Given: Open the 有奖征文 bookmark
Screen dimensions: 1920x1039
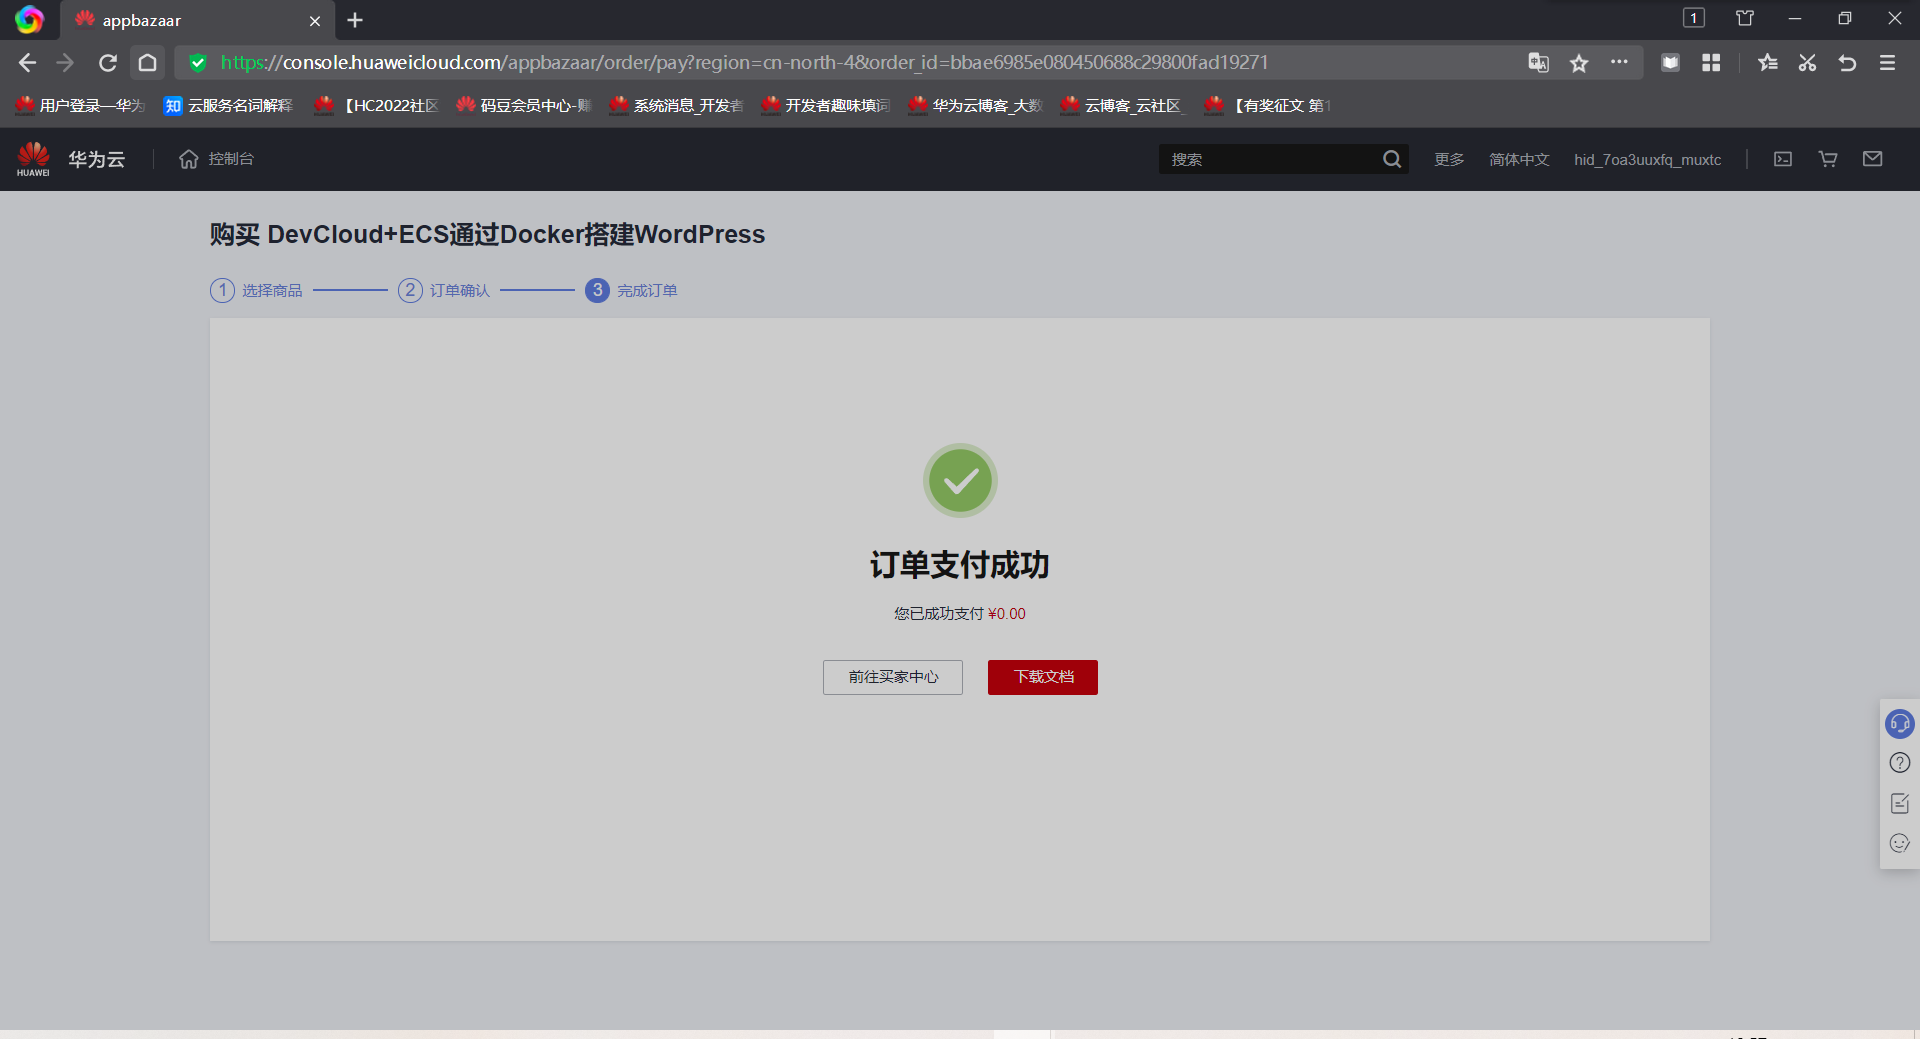Looking at the screenshot, I should tap(1267, 105).
